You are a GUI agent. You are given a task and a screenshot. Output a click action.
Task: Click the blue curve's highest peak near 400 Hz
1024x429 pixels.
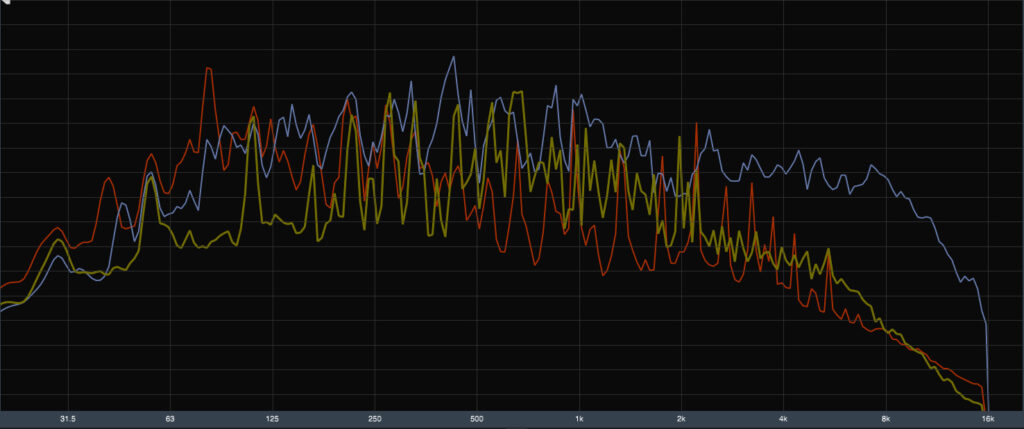tap(452, 58)
